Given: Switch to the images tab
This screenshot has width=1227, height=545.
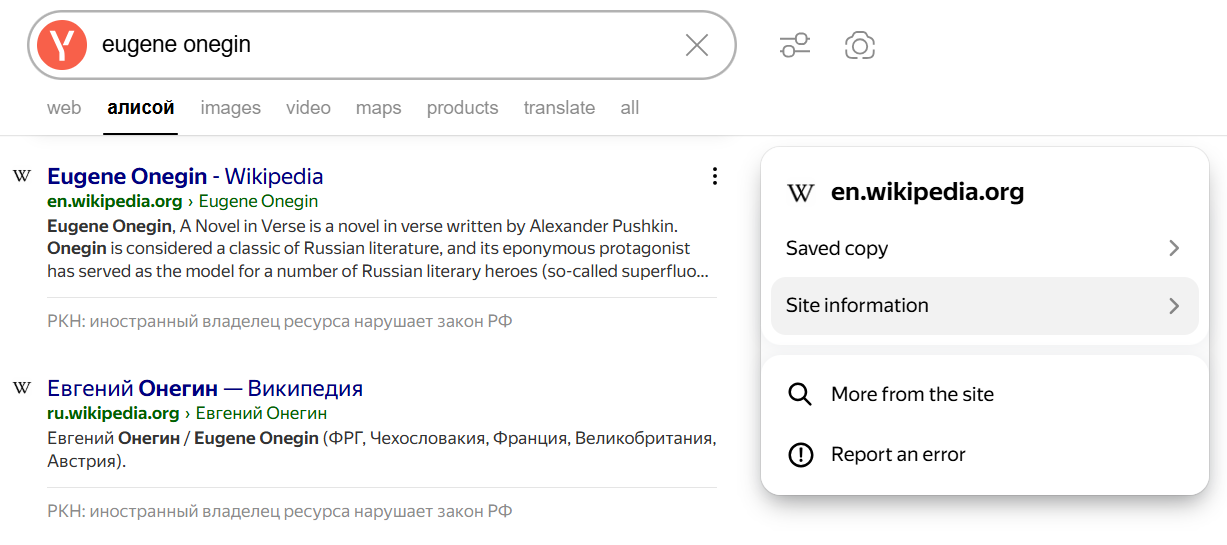Looking at the screenshot, I should coord(230,108).
